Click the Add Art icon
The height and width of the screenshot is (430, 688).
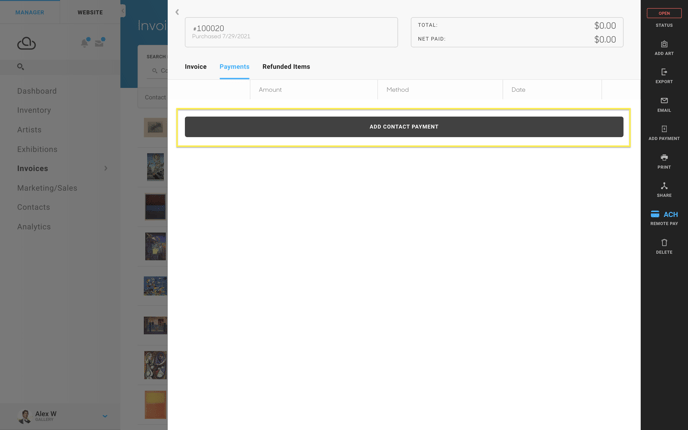(664, 44)
